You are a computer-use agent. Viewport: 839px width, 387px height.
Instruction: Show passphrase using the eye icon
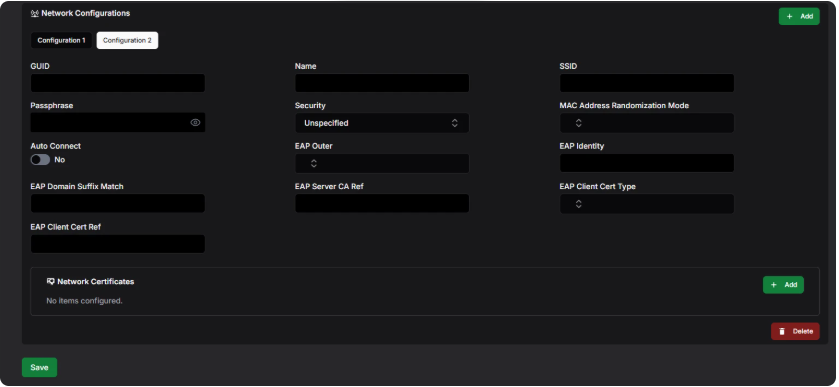(195, 123)
